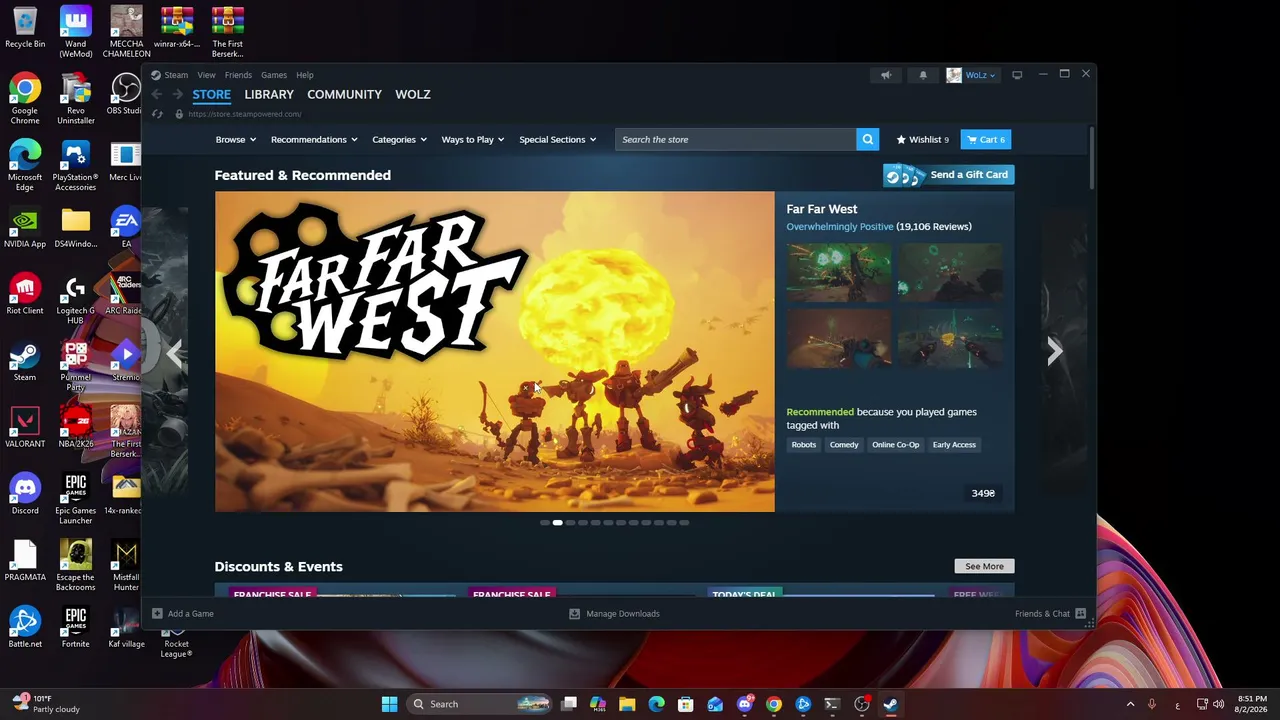1280x720 pixels.
Task: Click the Search the store field
Action: coord(735,140)
